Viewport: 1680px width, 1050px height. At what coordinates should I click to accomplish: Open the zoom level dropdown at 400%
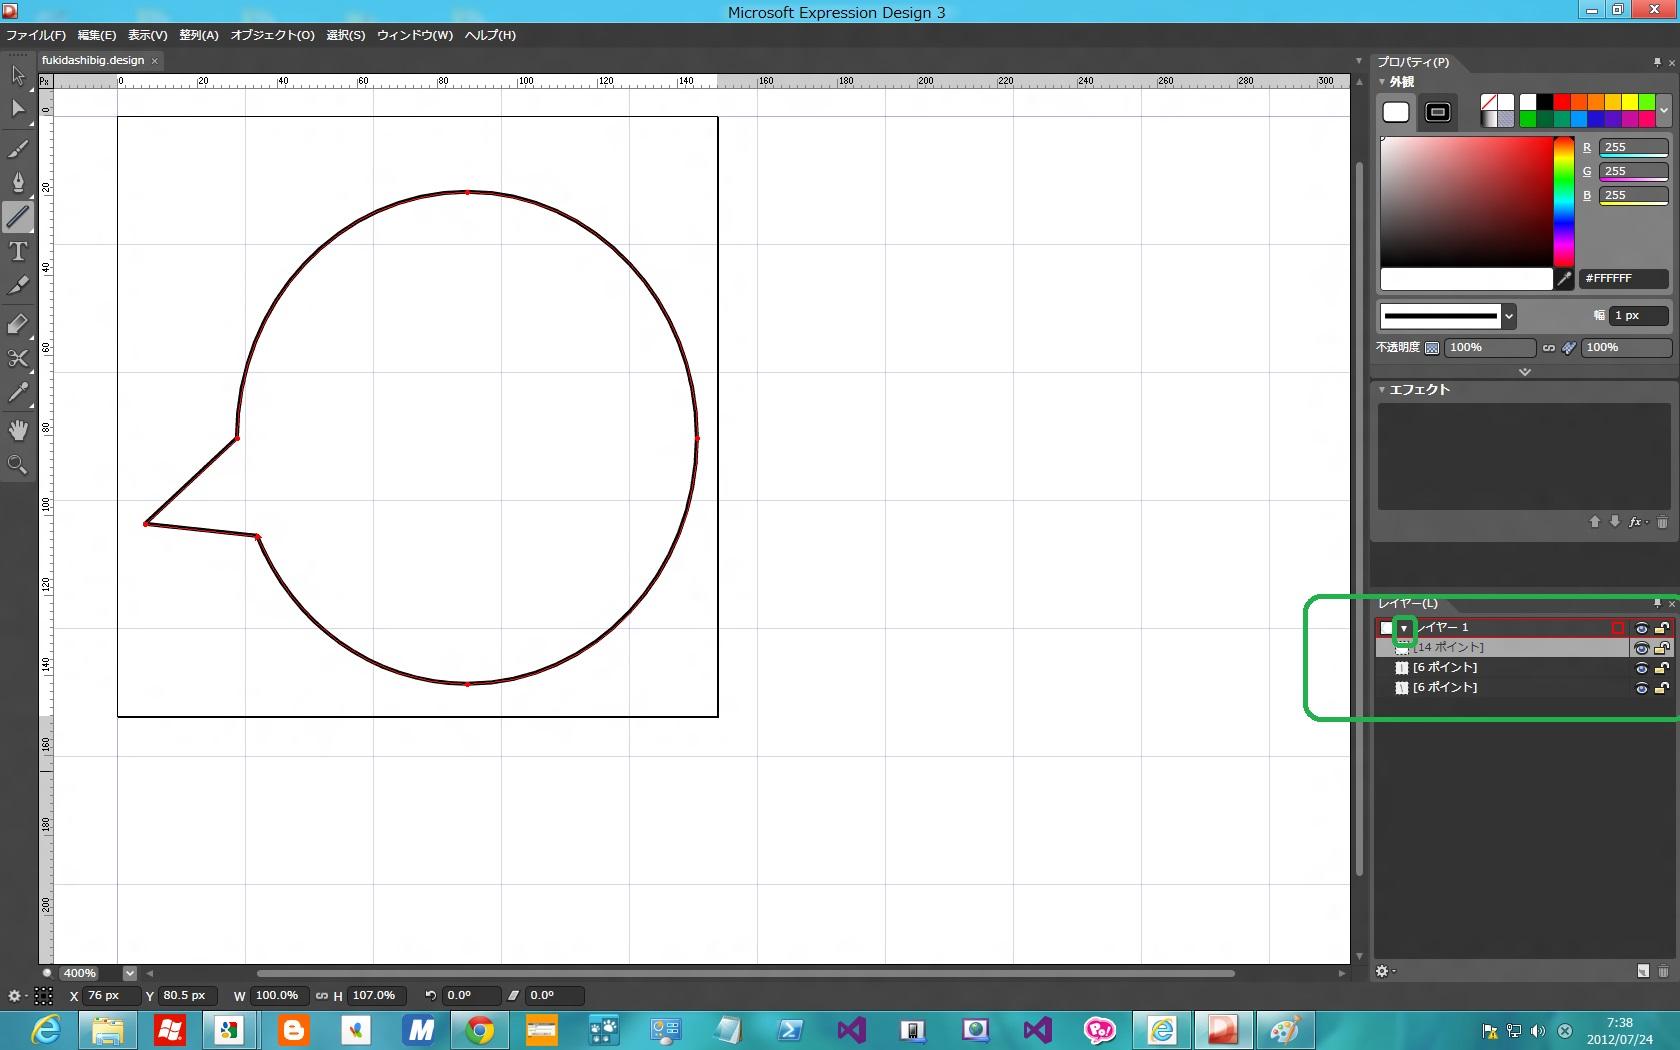point(129,973)
